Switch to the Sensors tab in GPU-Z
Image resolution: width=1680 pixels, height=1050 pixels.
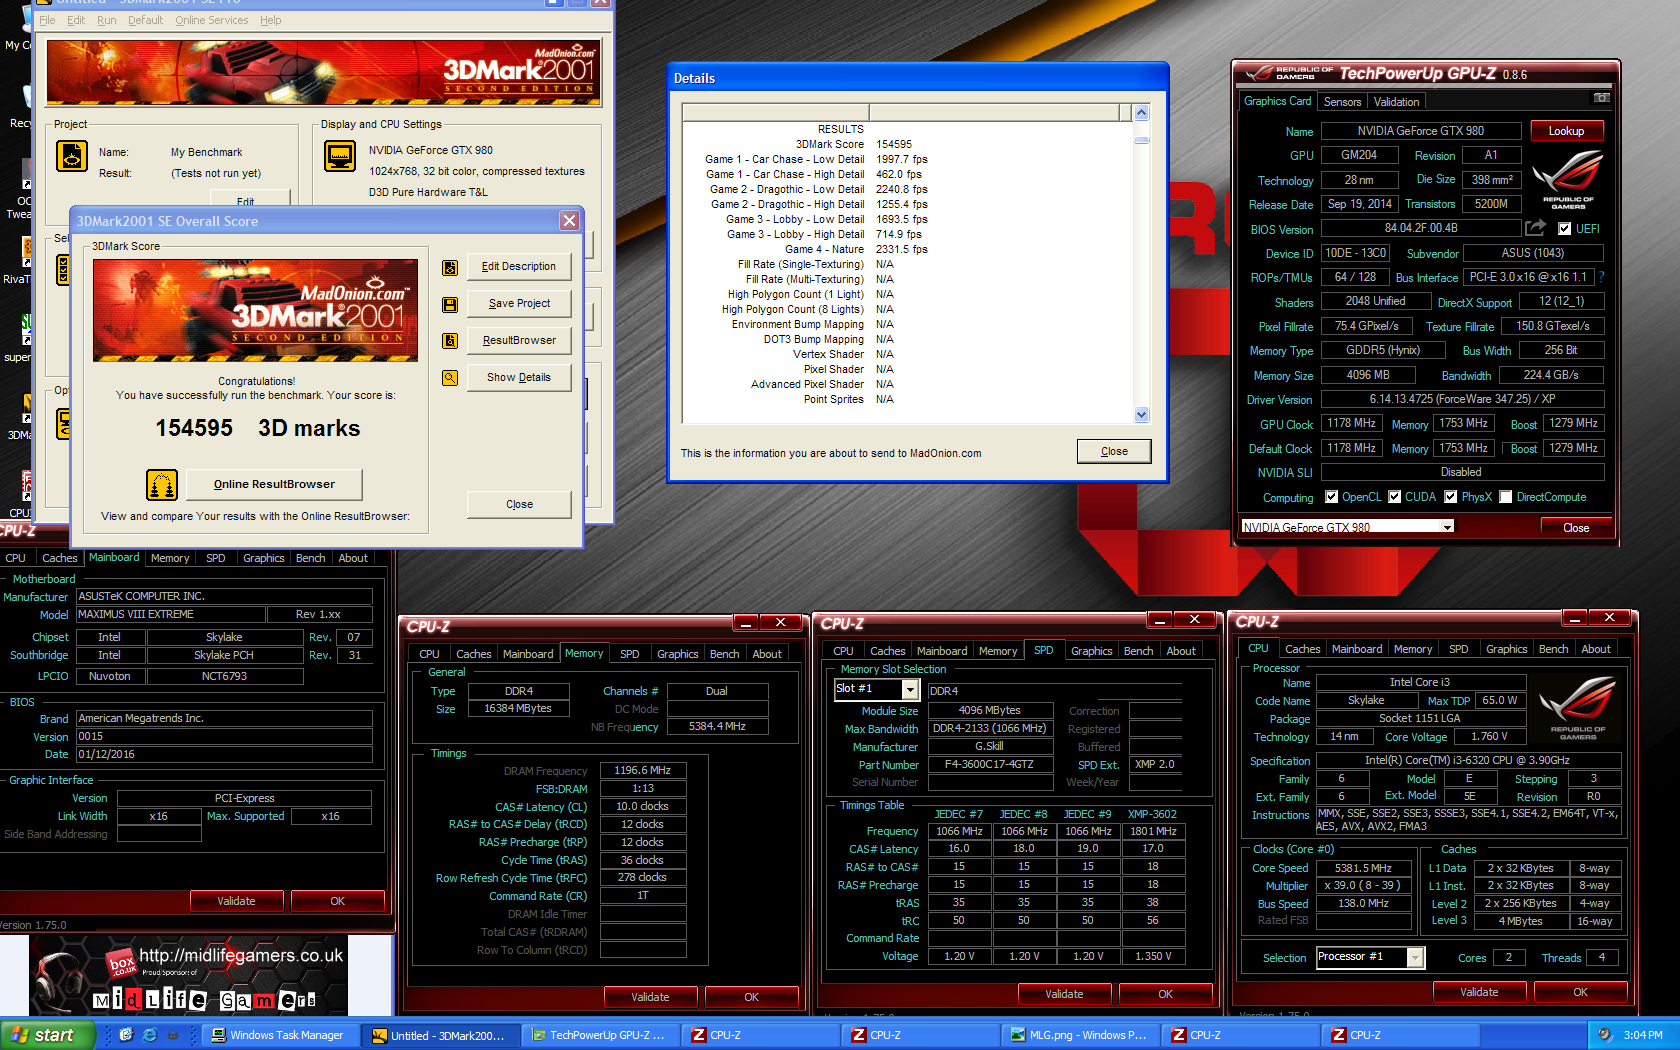(x=1342, y=102)
